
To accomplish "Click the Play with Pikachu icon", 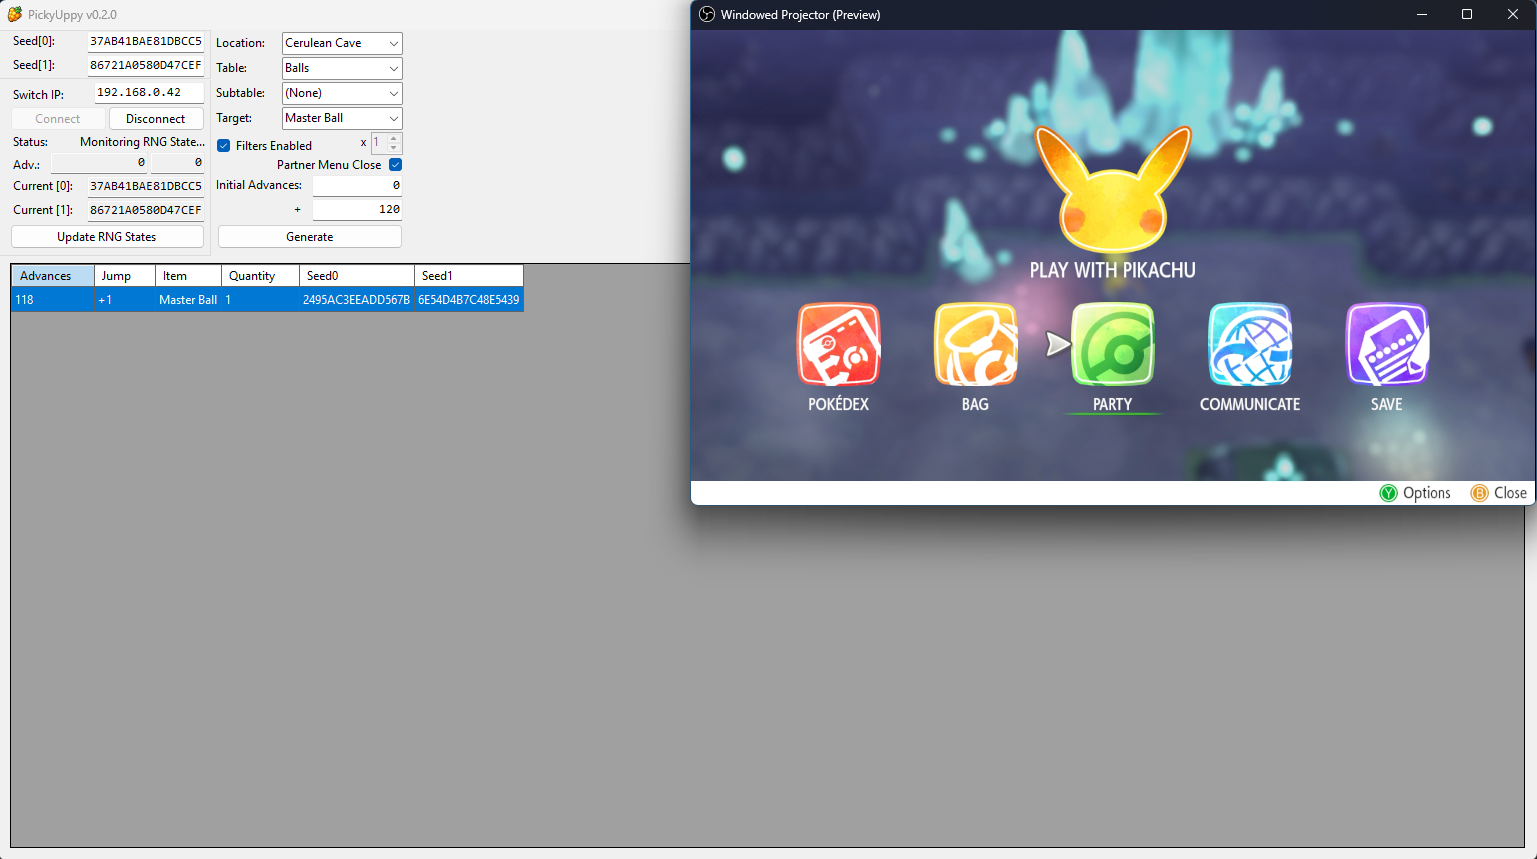I will pyautogui.click(x=1113, y=189).
